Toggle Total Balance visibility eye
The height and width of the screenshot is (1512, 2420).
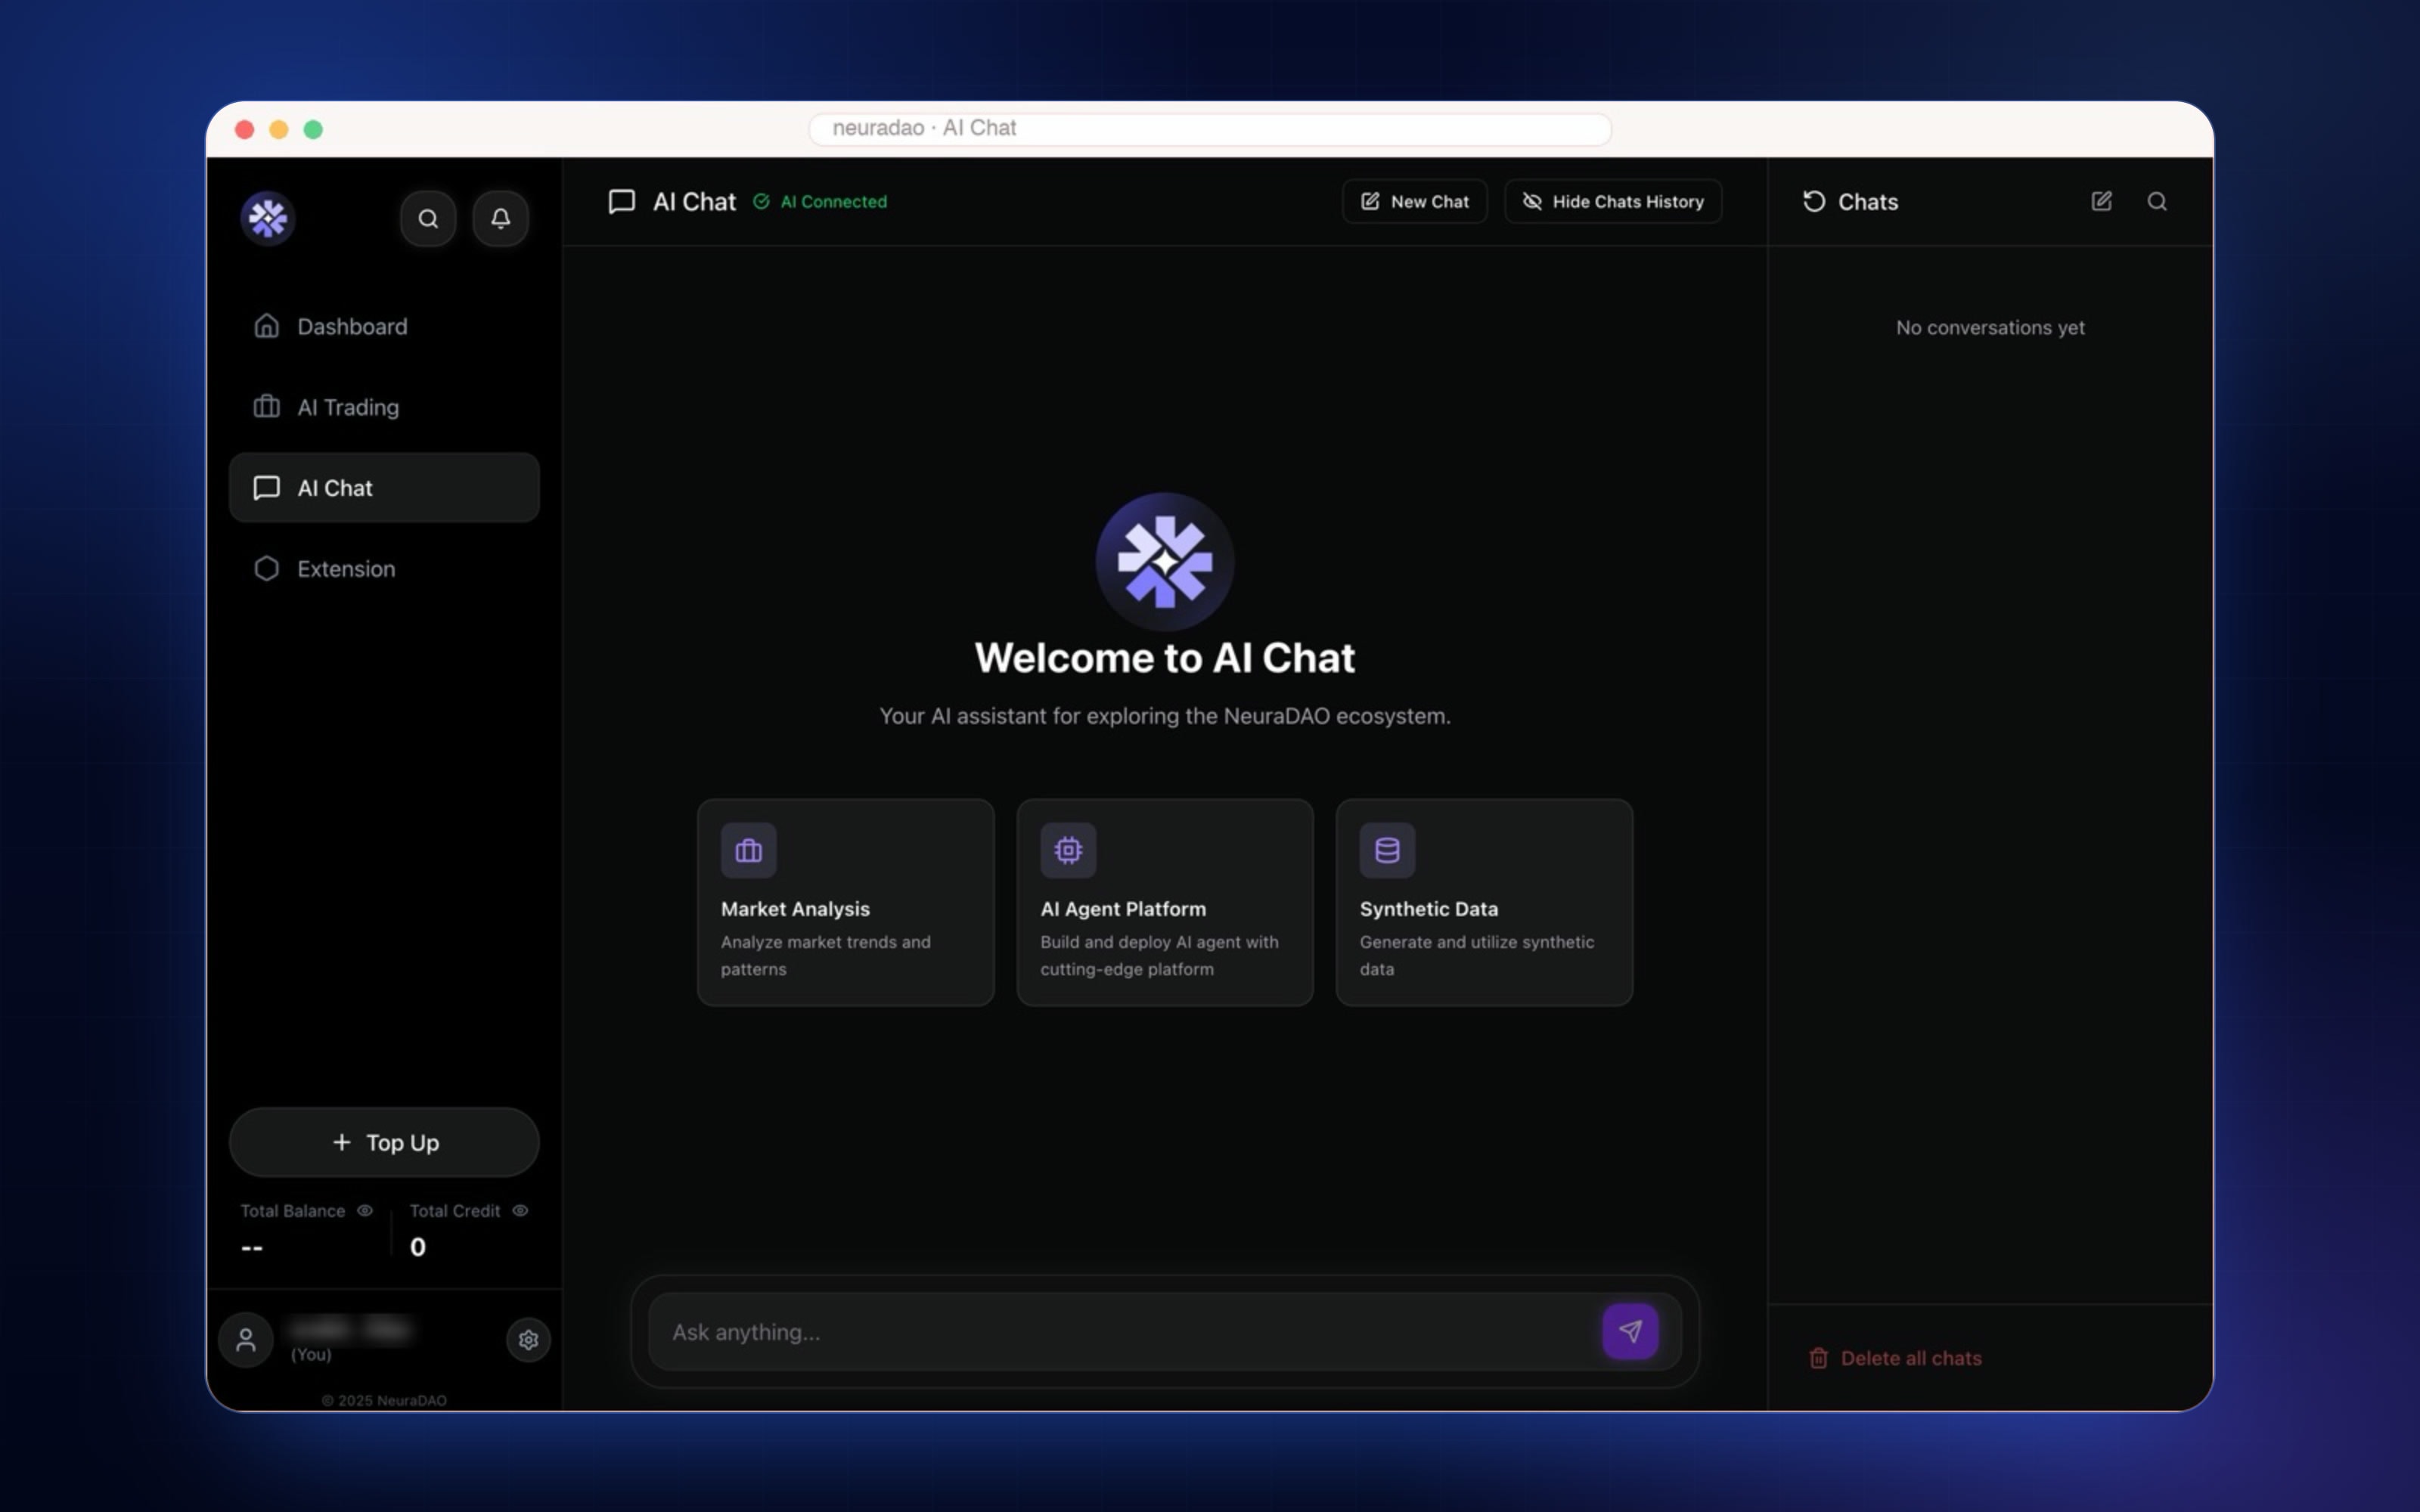[x=365, y=1211]
